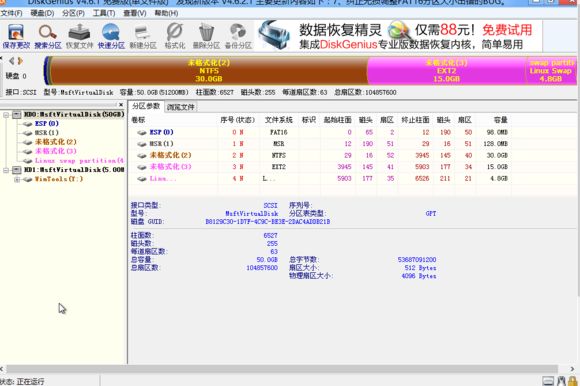The image size is (580, 386).
Task: Select WinTools(Y:) in the disk tree
Action: 59,179
